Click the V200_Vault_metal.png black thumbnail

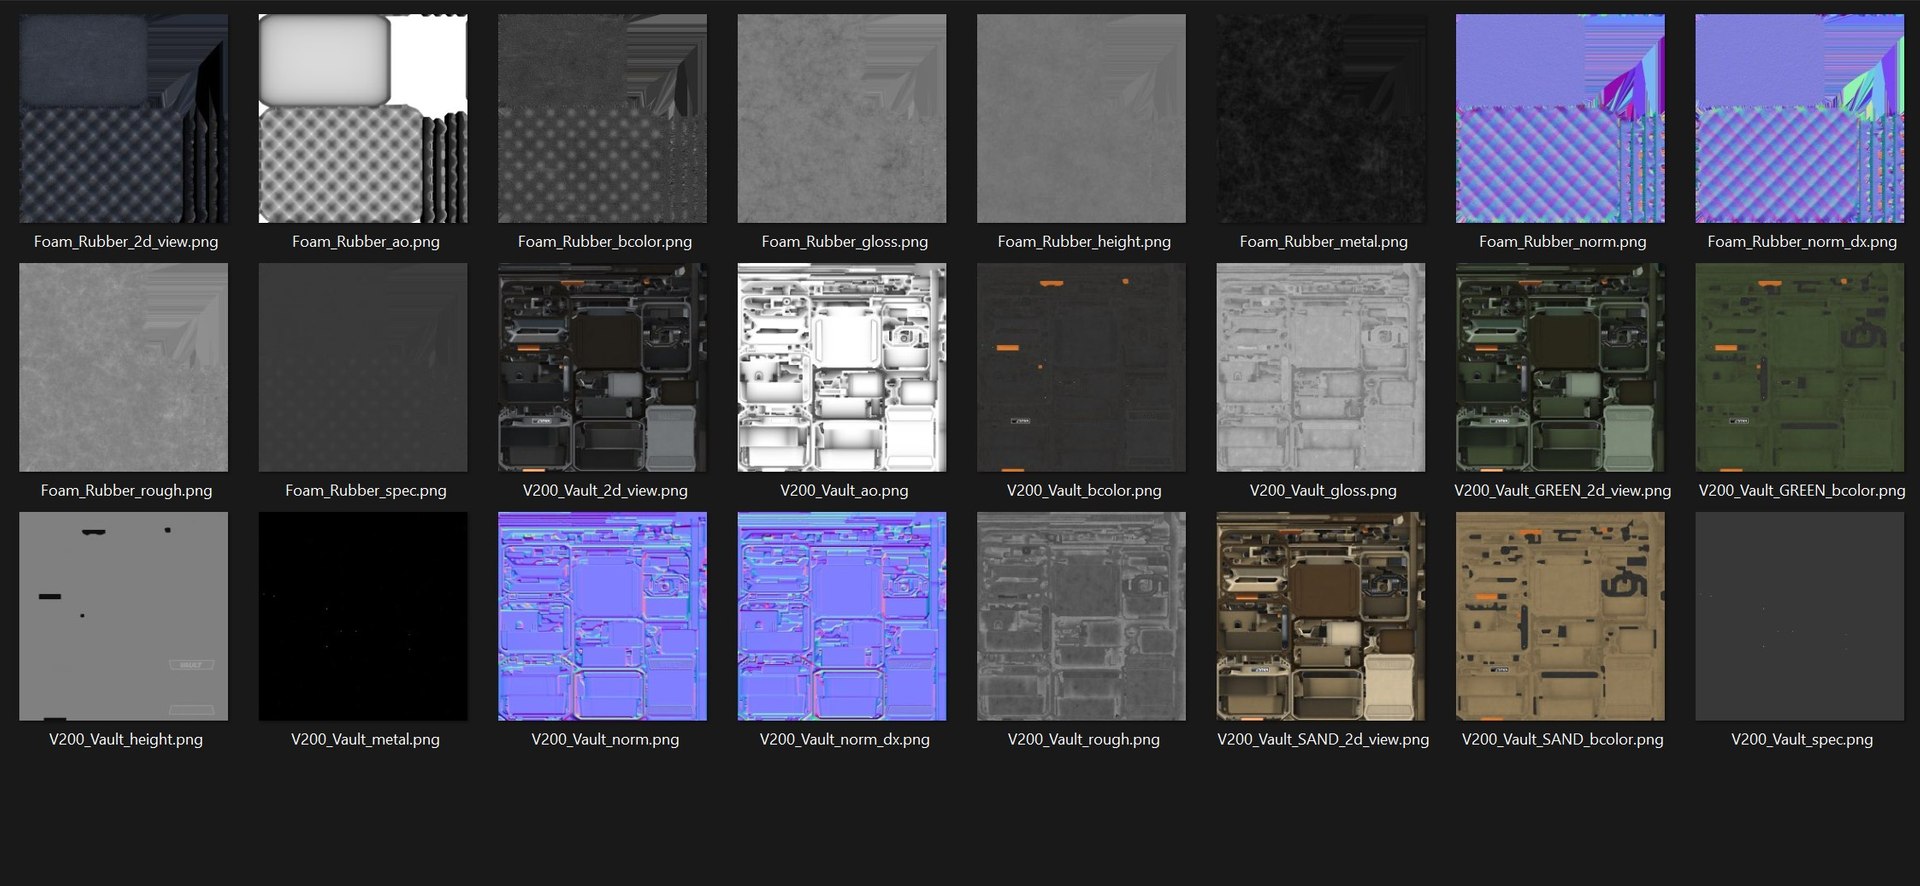(363, 616)
